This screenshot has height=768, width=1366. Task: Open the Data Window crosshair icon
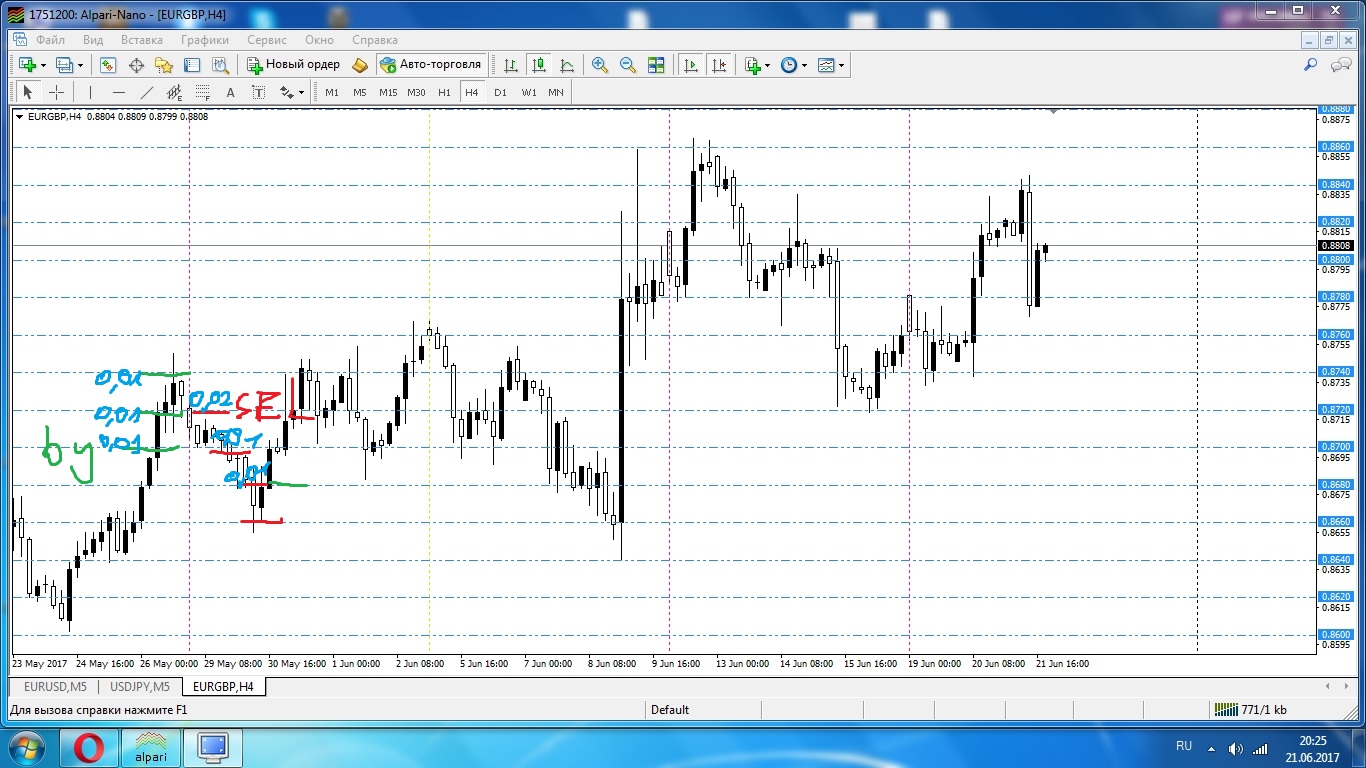[136, 65]
